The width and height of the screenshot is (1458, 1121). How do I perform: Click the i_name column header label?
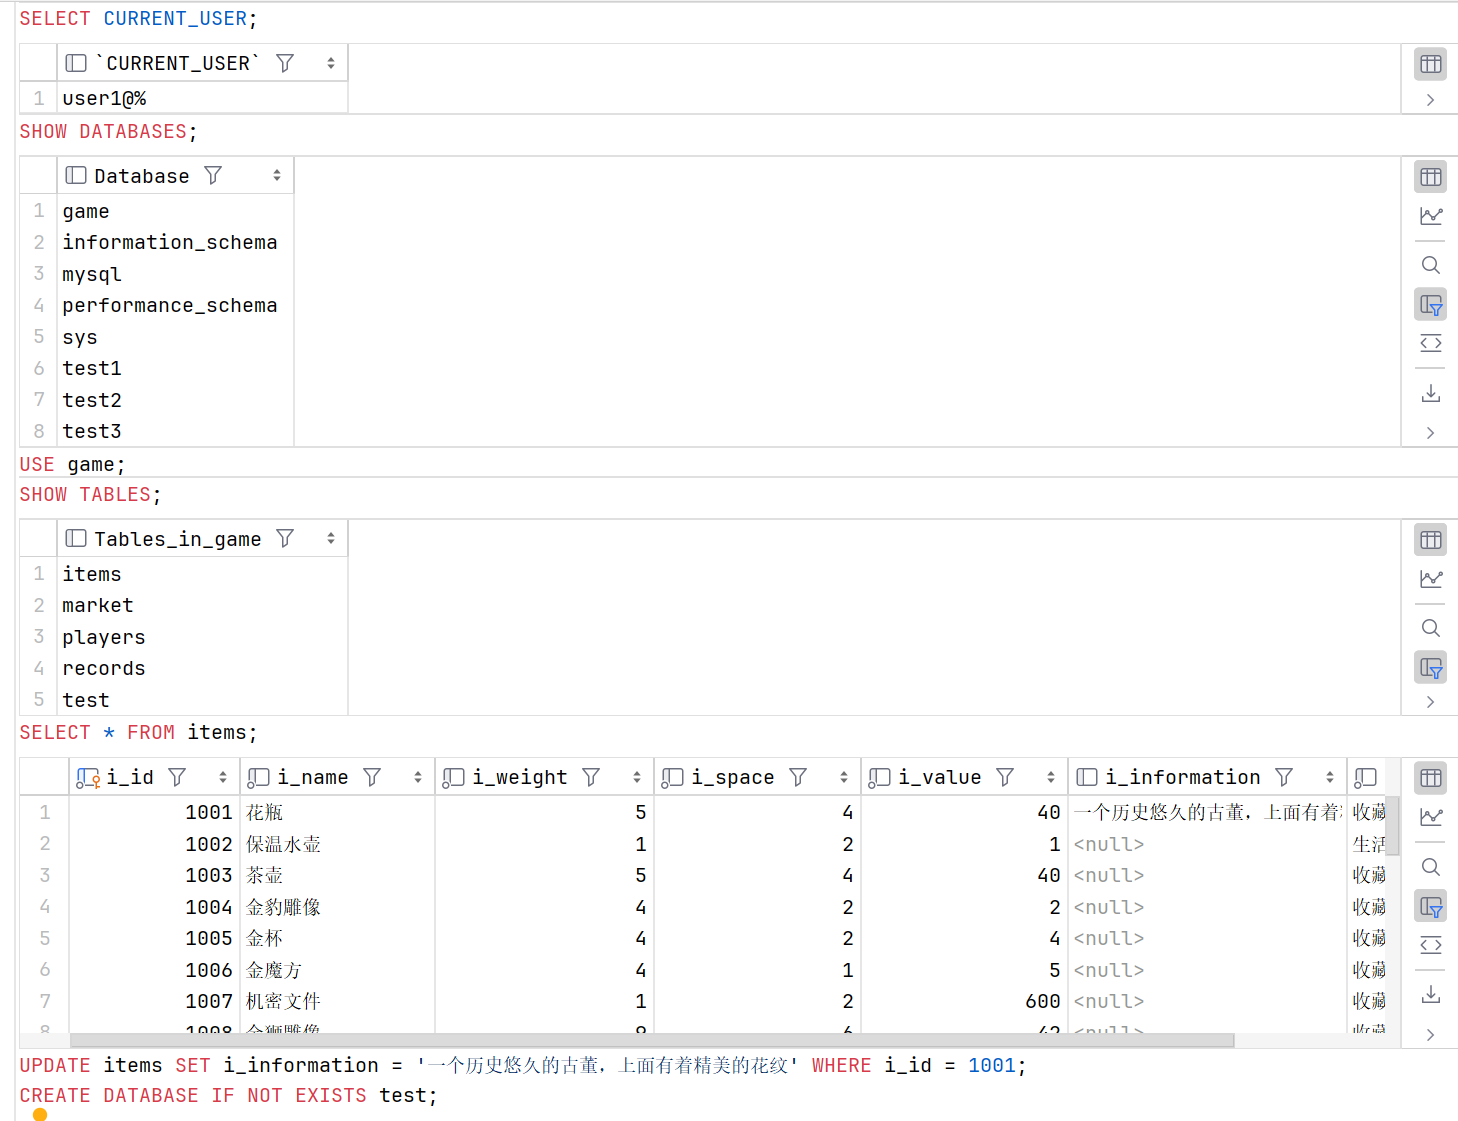pyautogui.click(x=313, y=777)
